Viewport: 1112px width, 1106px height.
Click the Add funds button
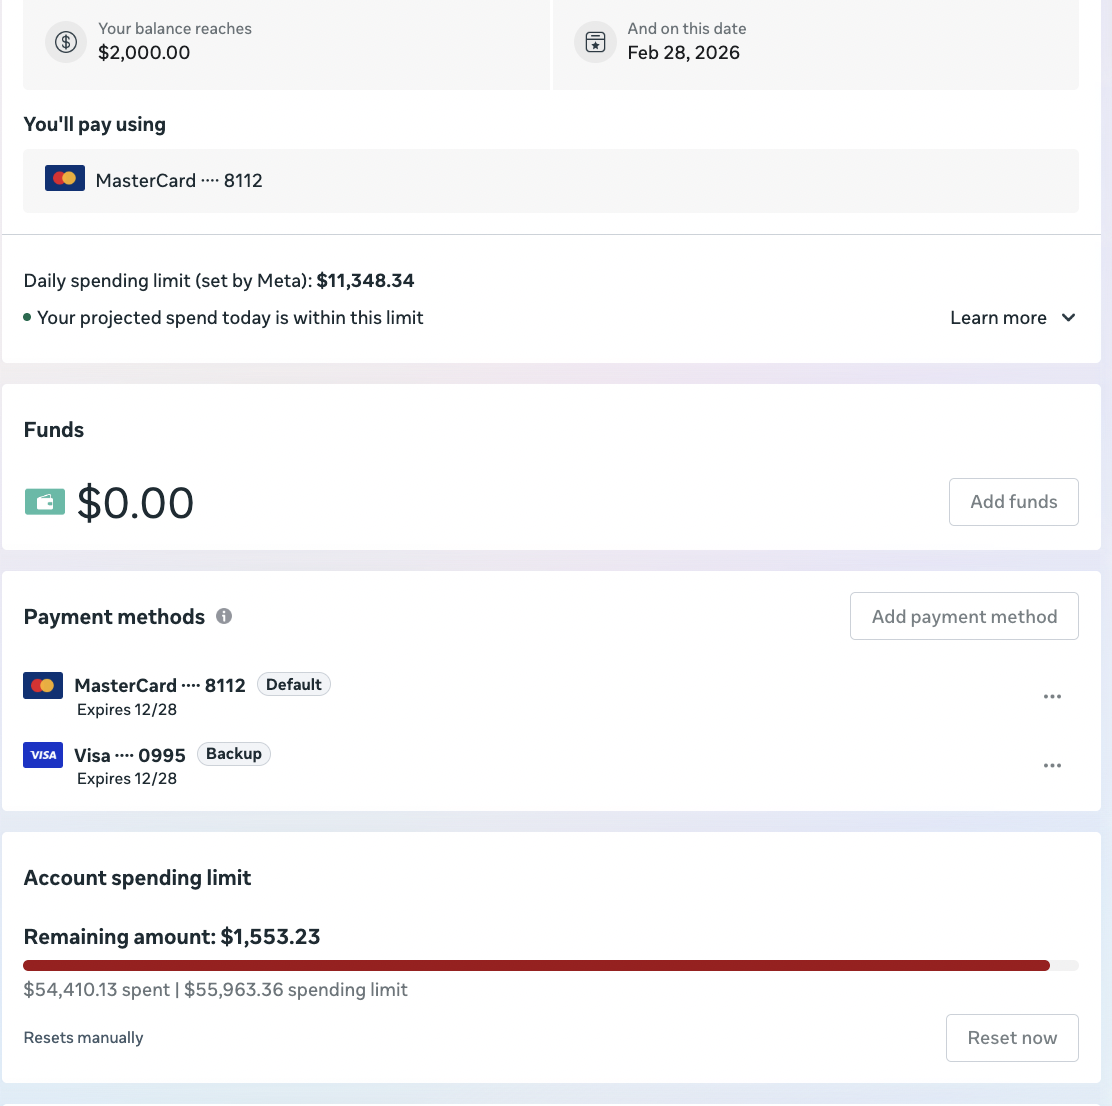point(1013,502)
